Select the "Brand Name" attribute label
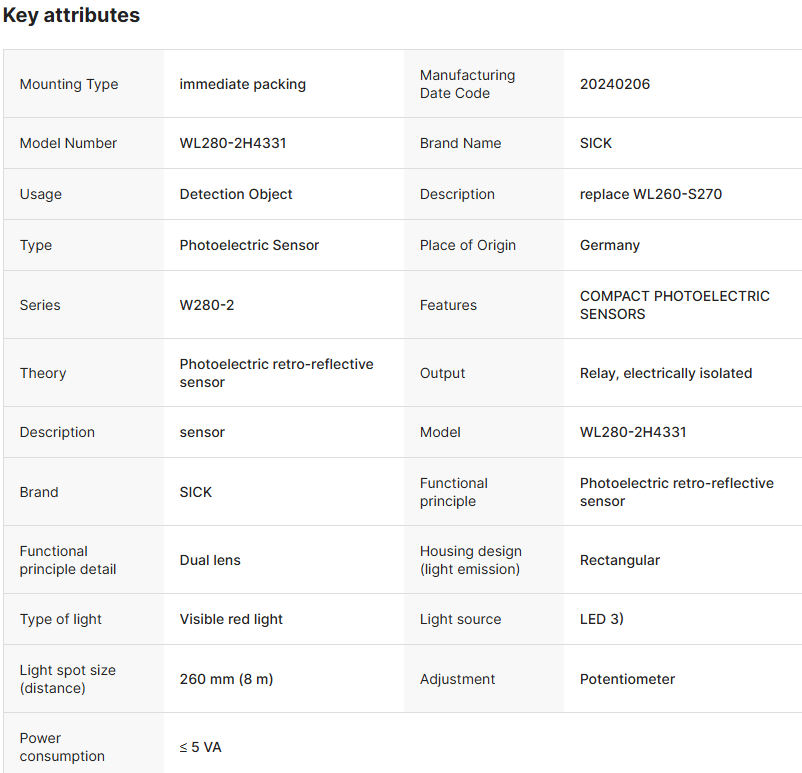The image size is (802, 773). coord(461,143)
